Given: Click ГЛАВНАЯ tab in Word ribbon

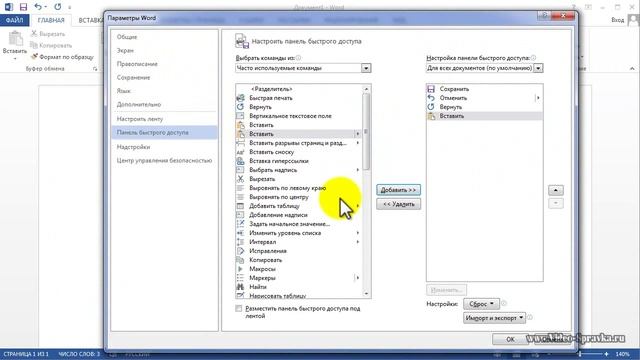Looking at the screenshot, I should click(51, 20).
